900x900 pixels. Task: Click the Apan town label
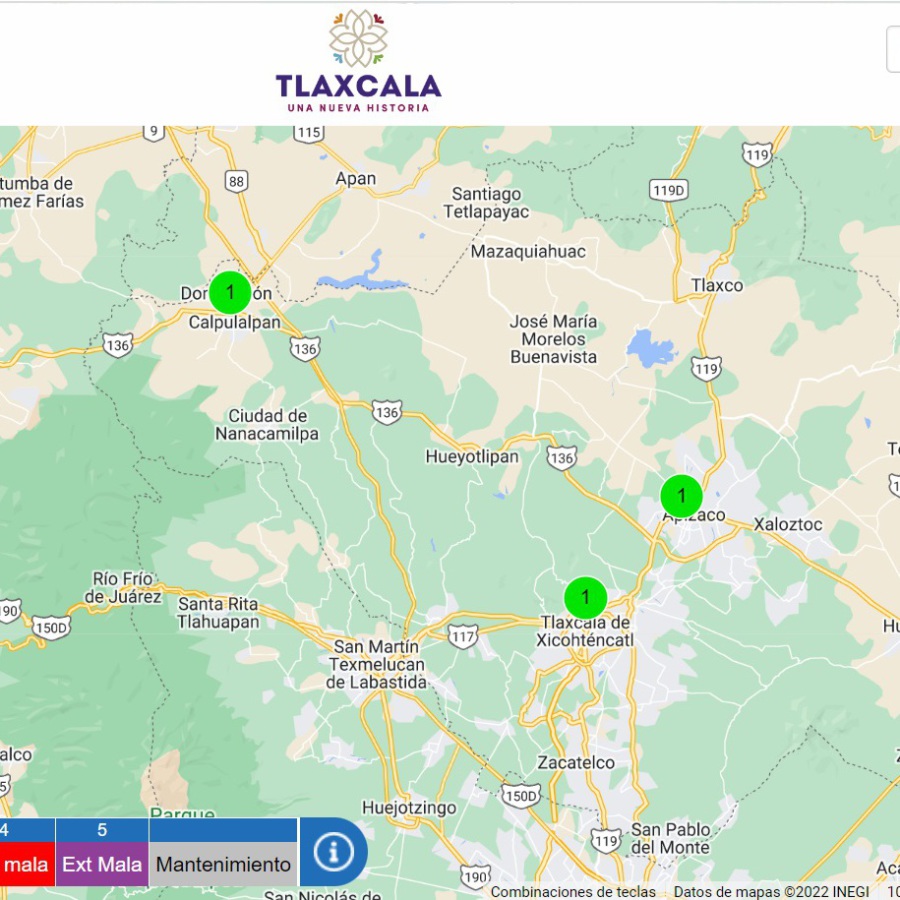pos(356,179)
